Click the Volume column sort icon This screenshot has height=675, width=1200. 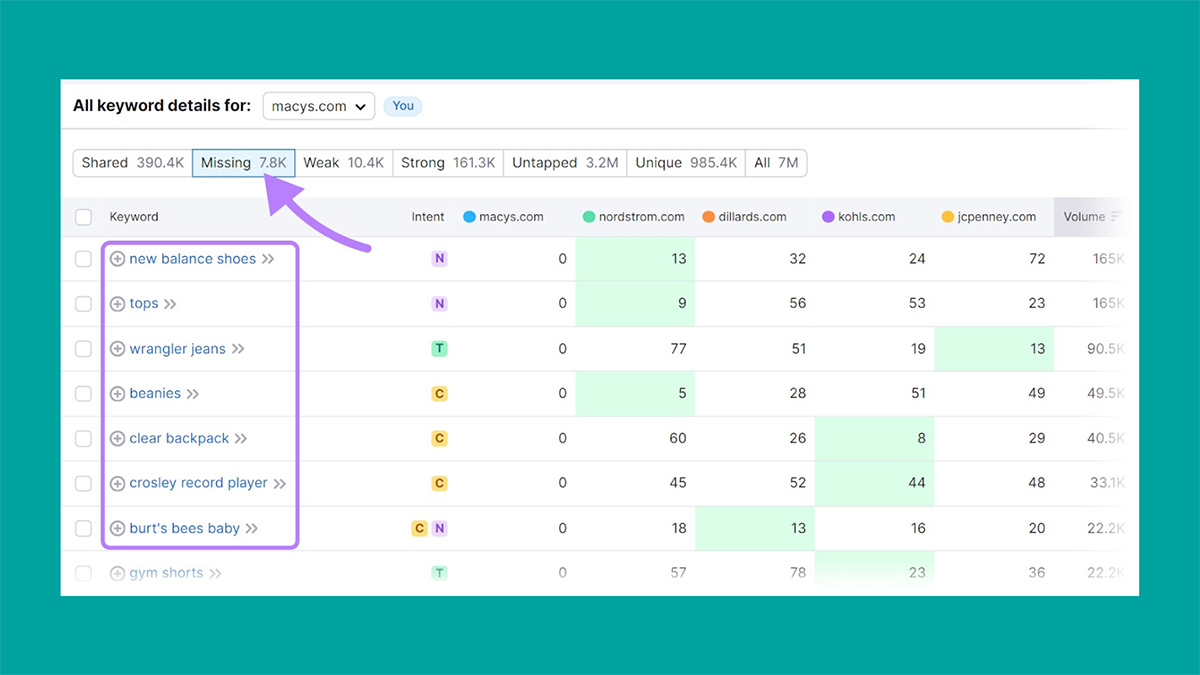tap(1116, 217)
